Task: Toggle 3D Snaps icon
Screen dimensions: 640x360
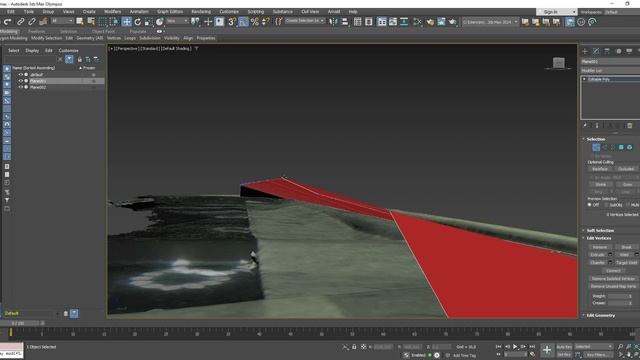Action: [x=232, y=22]
